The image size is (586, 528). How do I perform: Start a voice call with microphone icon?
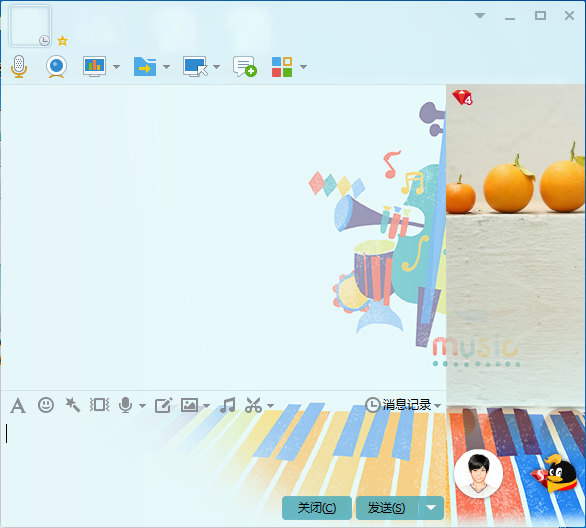click(19, 67)
